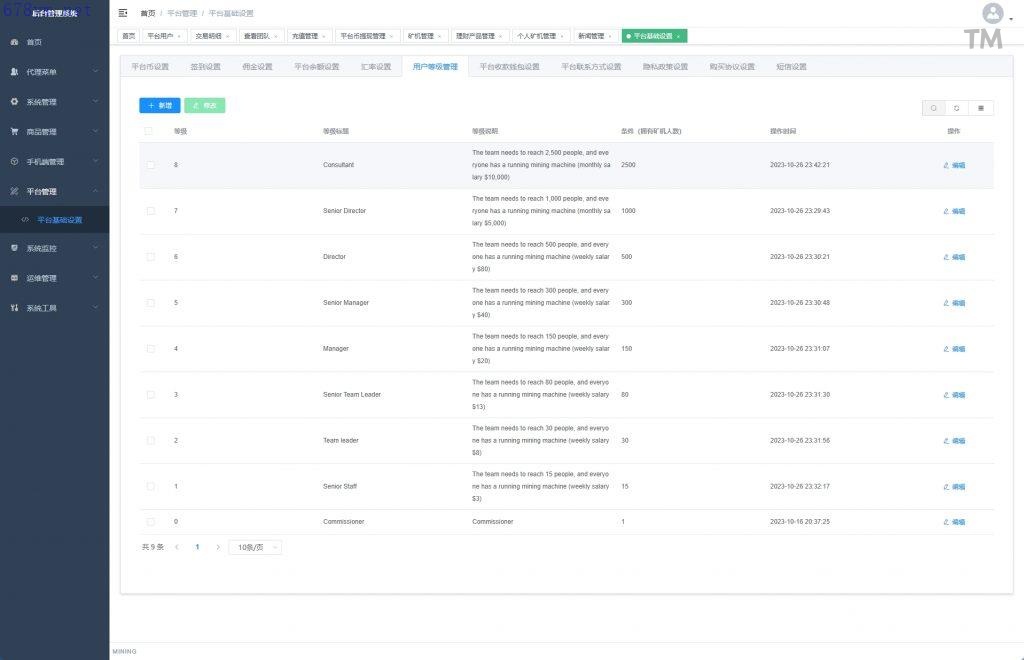Click the user avatar icon at top right
1024x660 pixels.
(x=992, y=13)
